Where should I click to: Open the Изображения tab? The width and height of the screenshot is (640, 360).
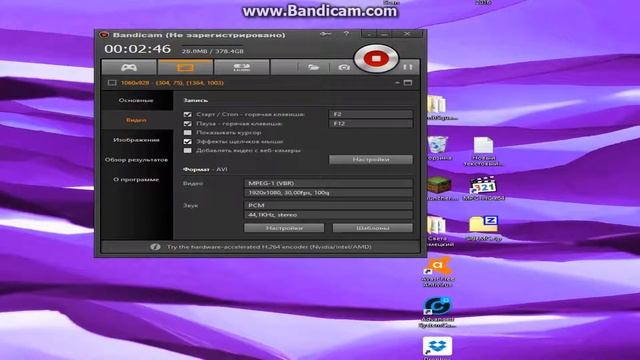(x=136, y=140)
